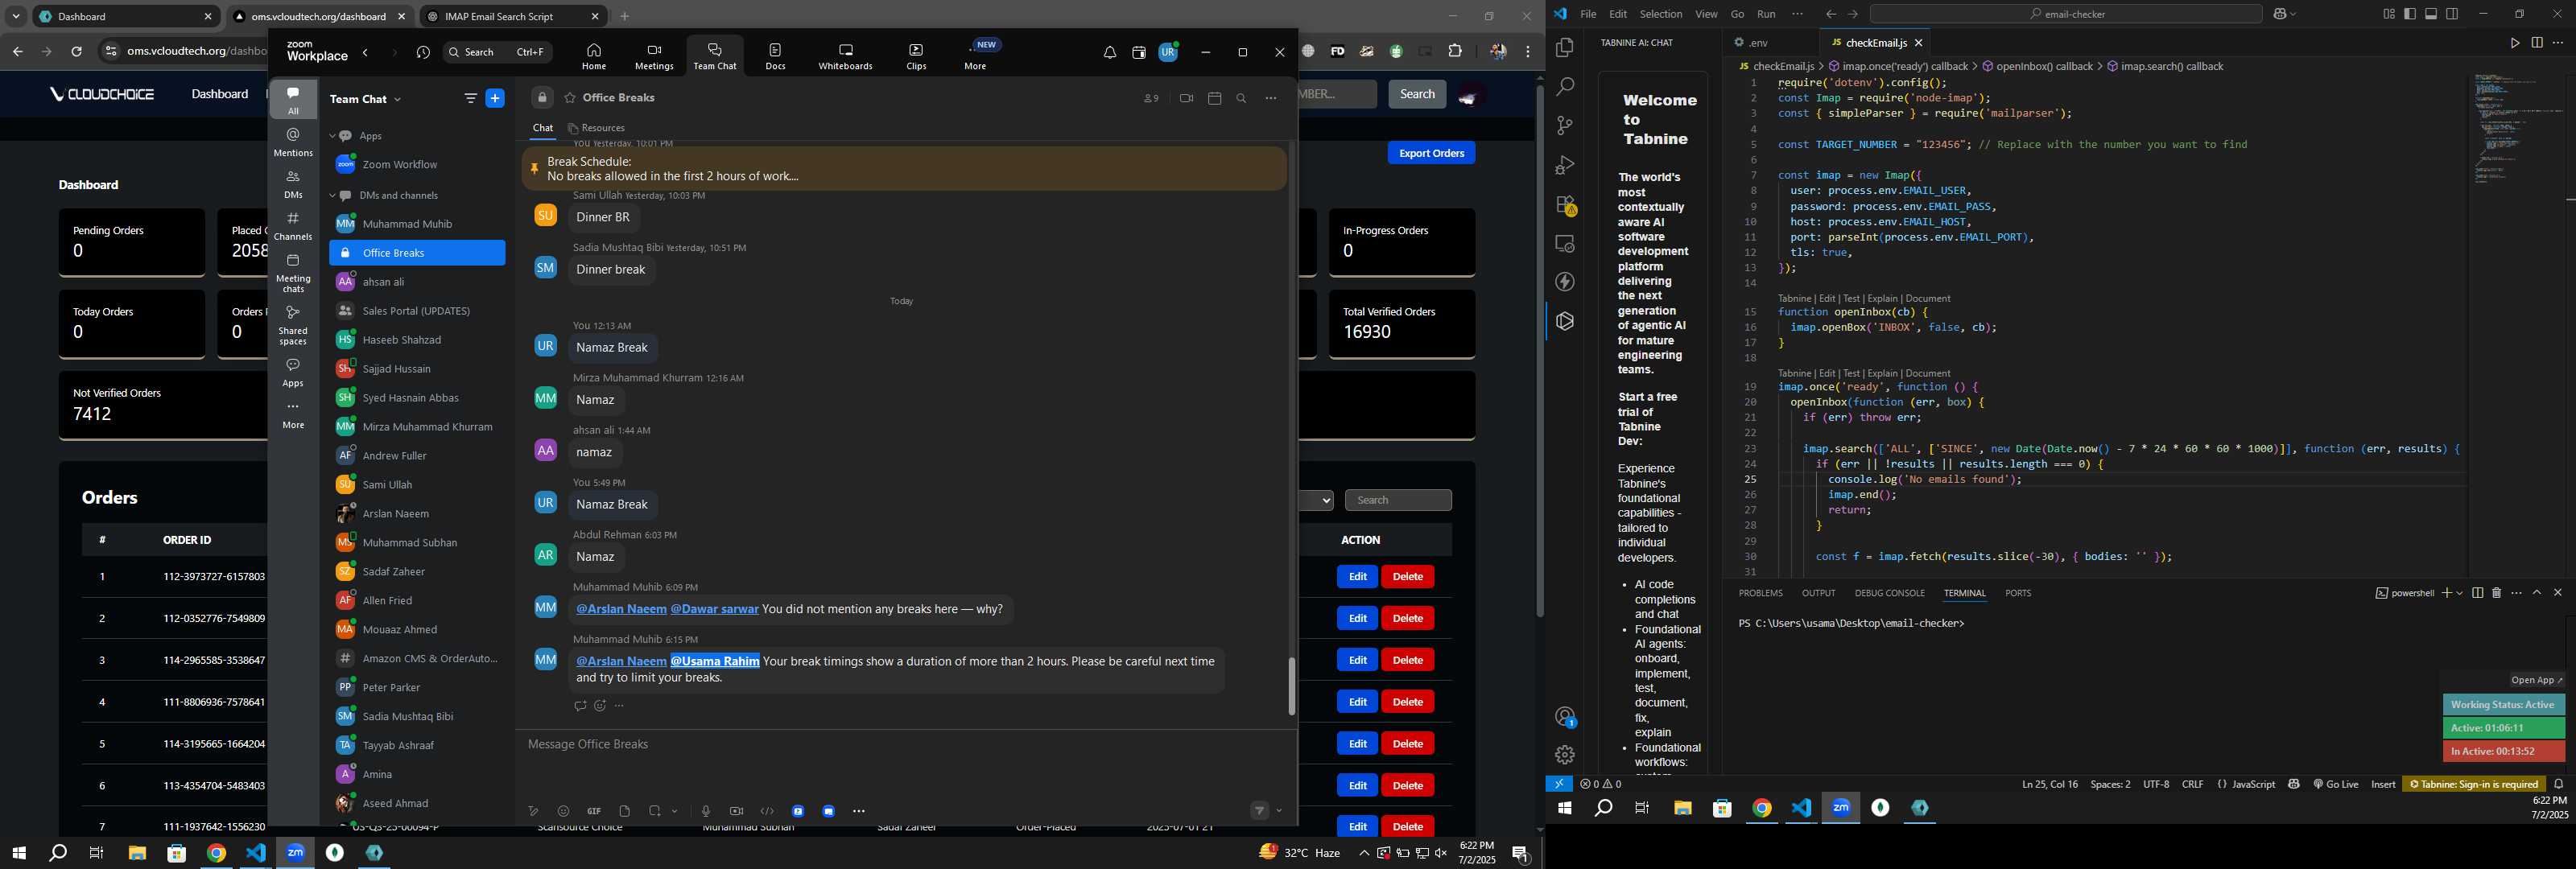Viewport: 2576px width, 869px height.
Task: Click VS Code email-checker command search box
Action: click(2065, 14)
